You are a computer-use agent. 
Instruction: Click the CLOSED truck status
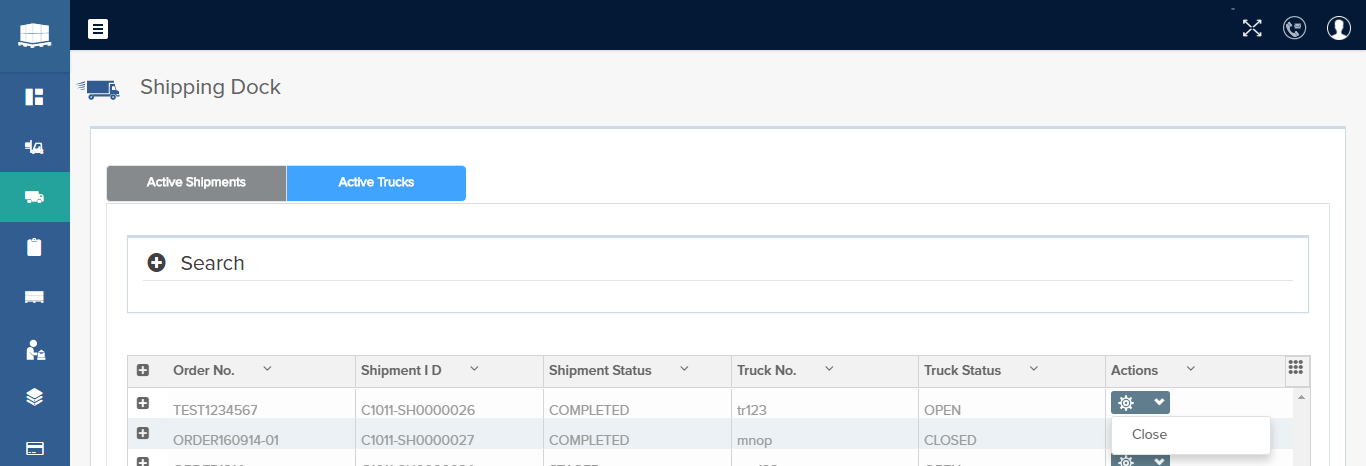click(950, 440)
